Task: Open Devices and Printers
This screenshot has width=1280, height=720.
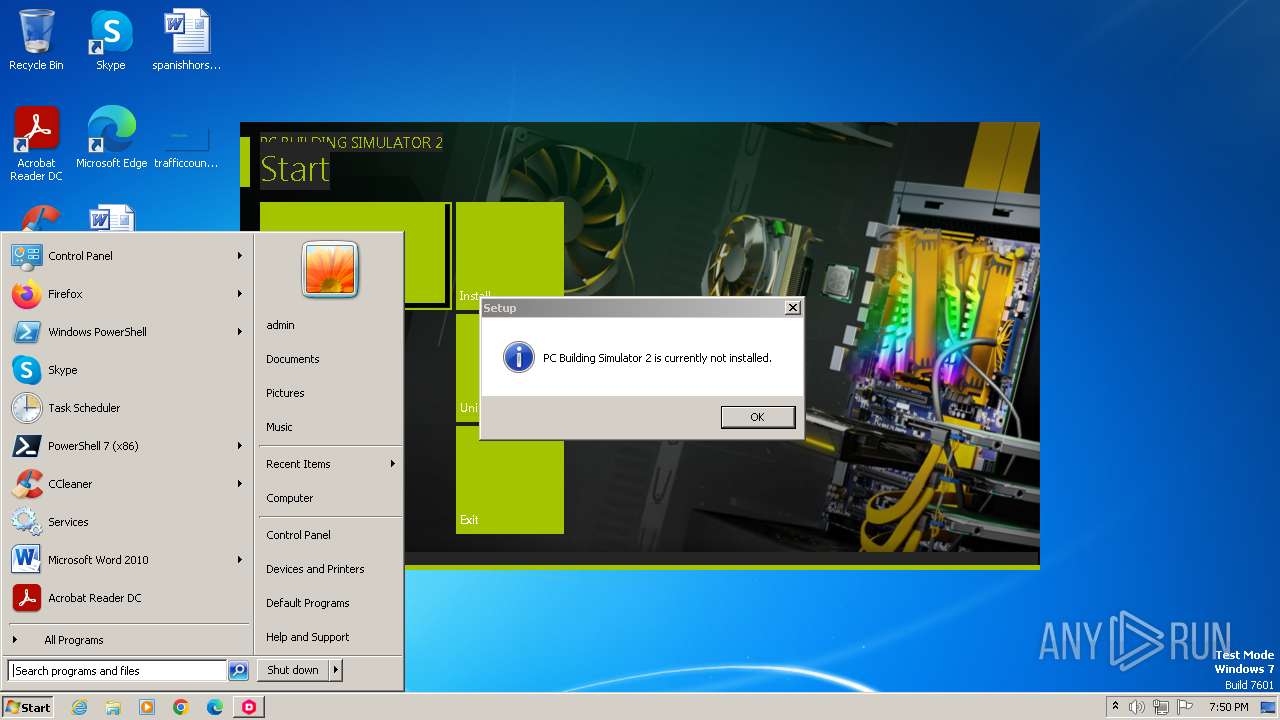Action: pyautogui.click(x=330, y=569)
